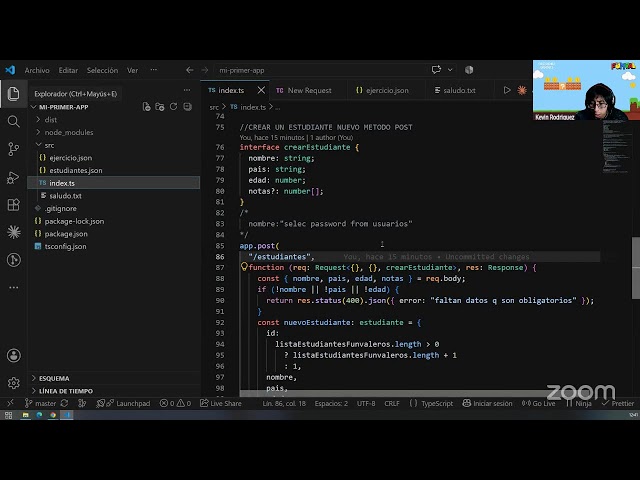Click Lín. 86, col. 18 cursor position
This screenshot has height=480, width=640.
click(x=284, y=403)
